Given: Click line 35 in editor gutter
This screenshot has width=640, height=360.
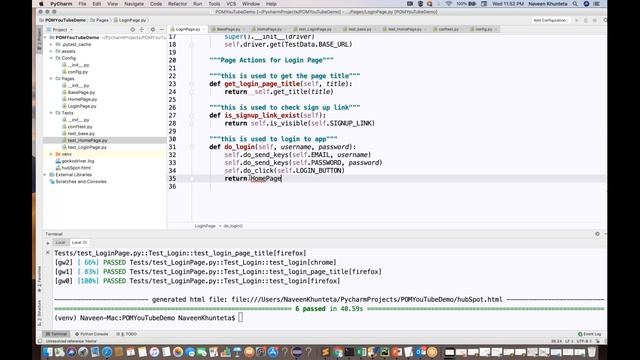Looking at the screenshot, I should (172, 178).
